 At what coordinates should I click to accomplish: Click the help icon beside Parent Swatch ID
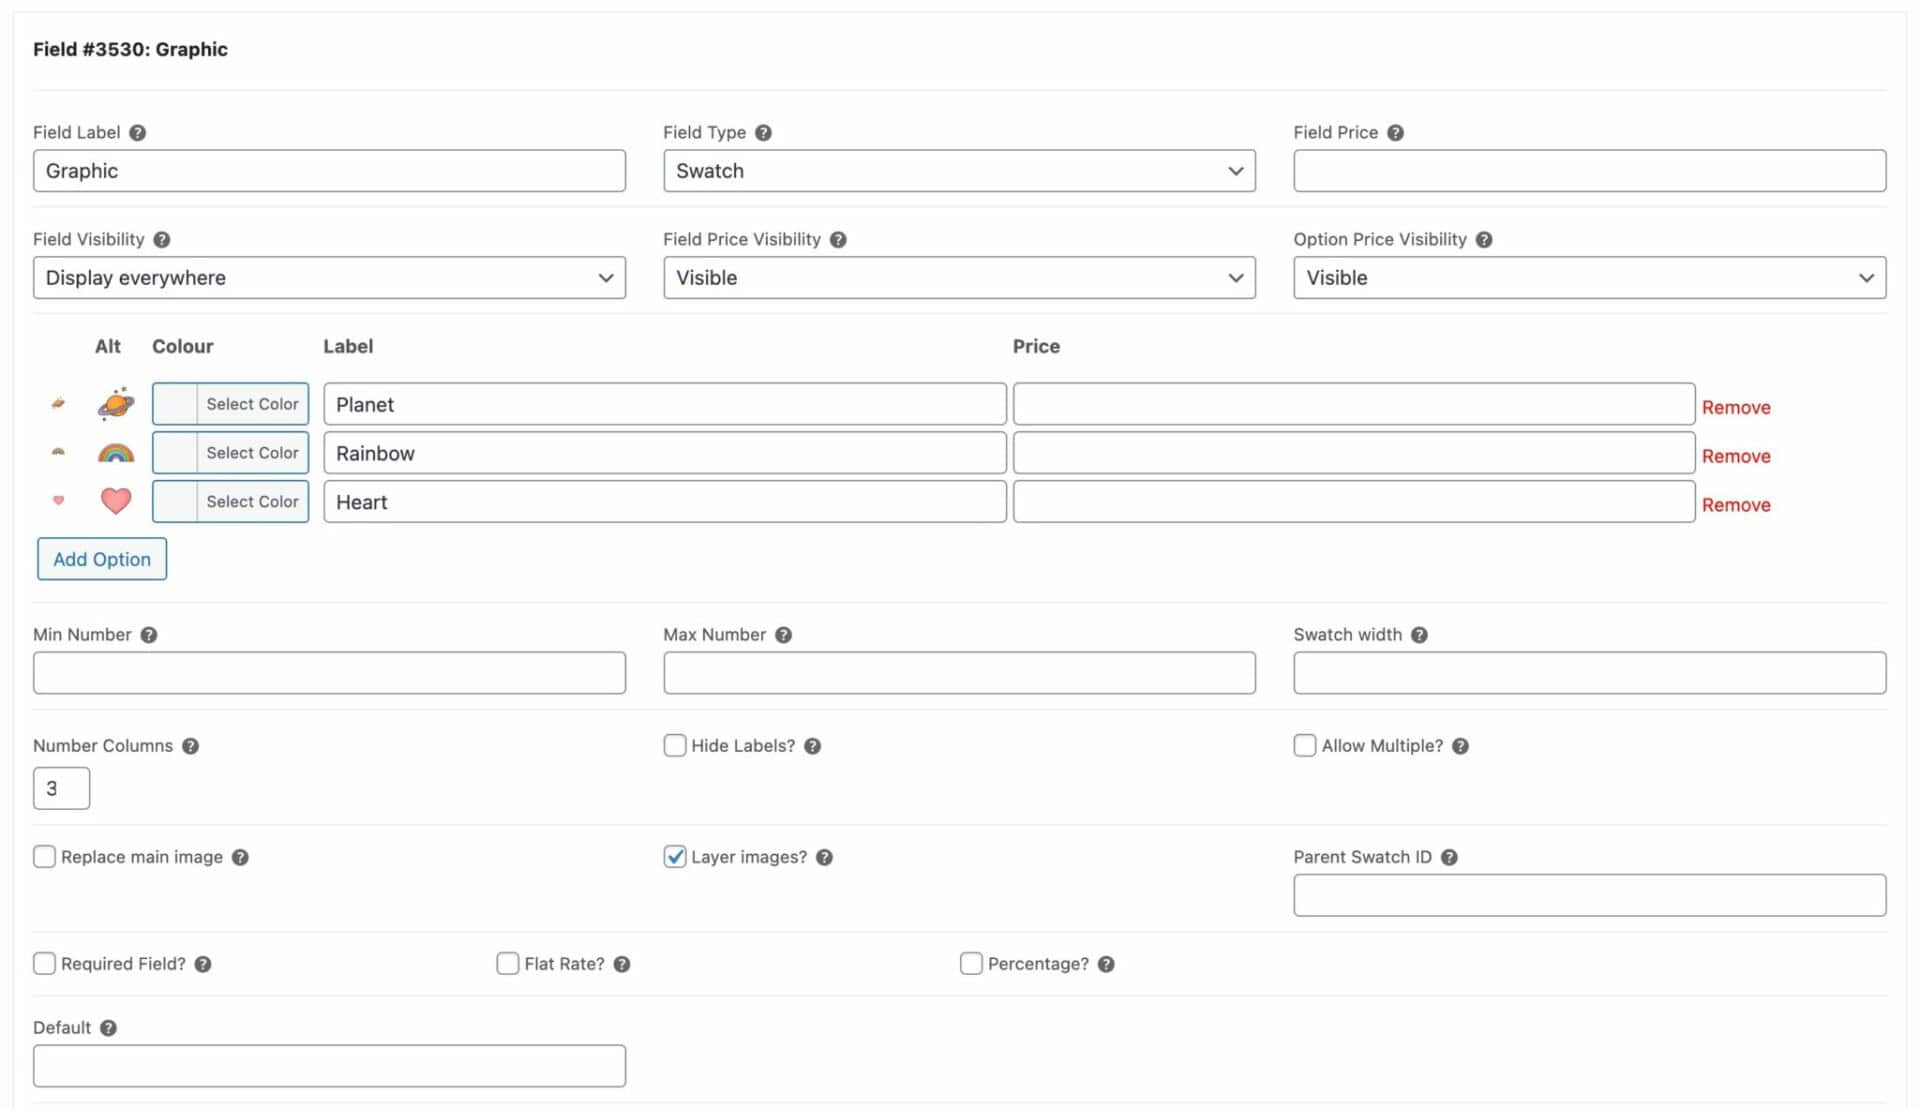point(1449,857)
